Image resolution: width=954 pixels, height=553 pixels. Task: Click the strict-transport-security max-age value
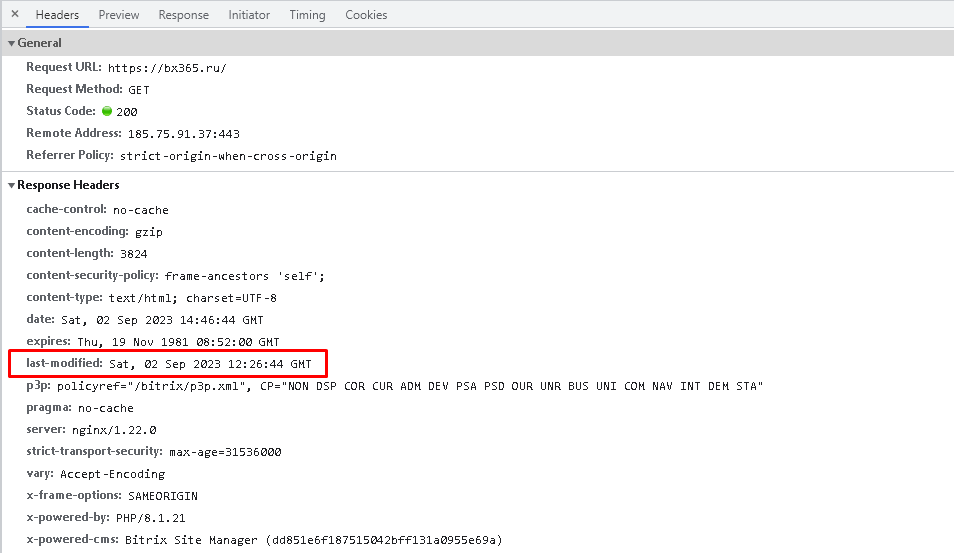[x=225, y=452]
